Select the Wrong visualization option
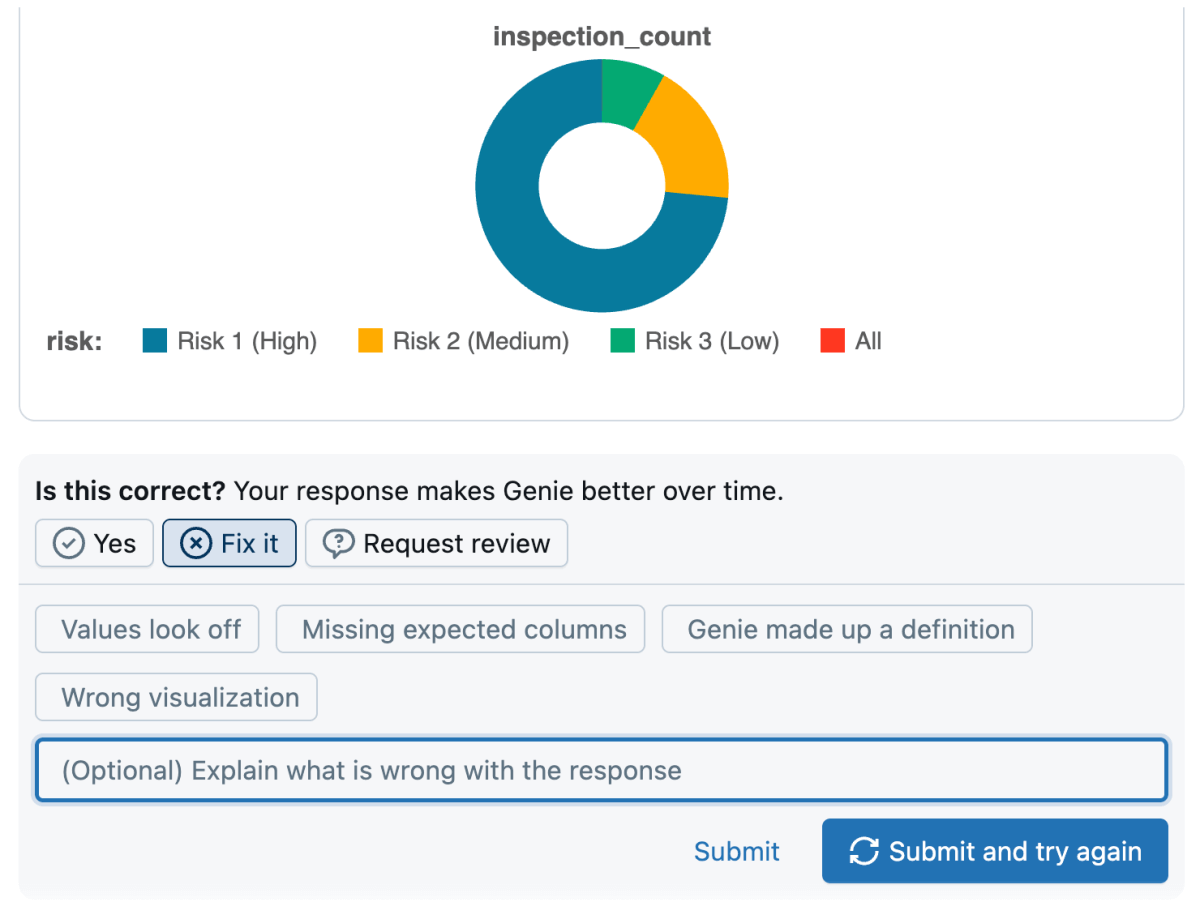 pos(177,698)
